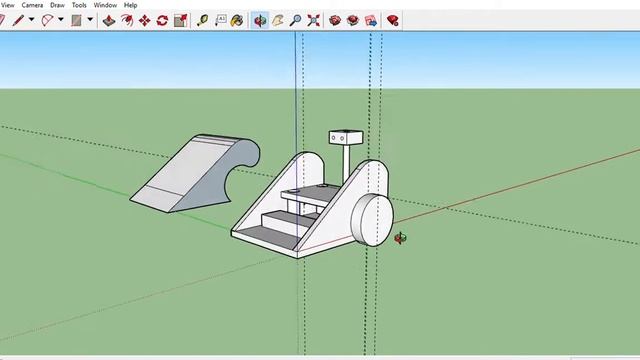Select the Line pencil tool
Image resolution: width=640 pixels, height=360 pixels.
[x=18, y=20]
